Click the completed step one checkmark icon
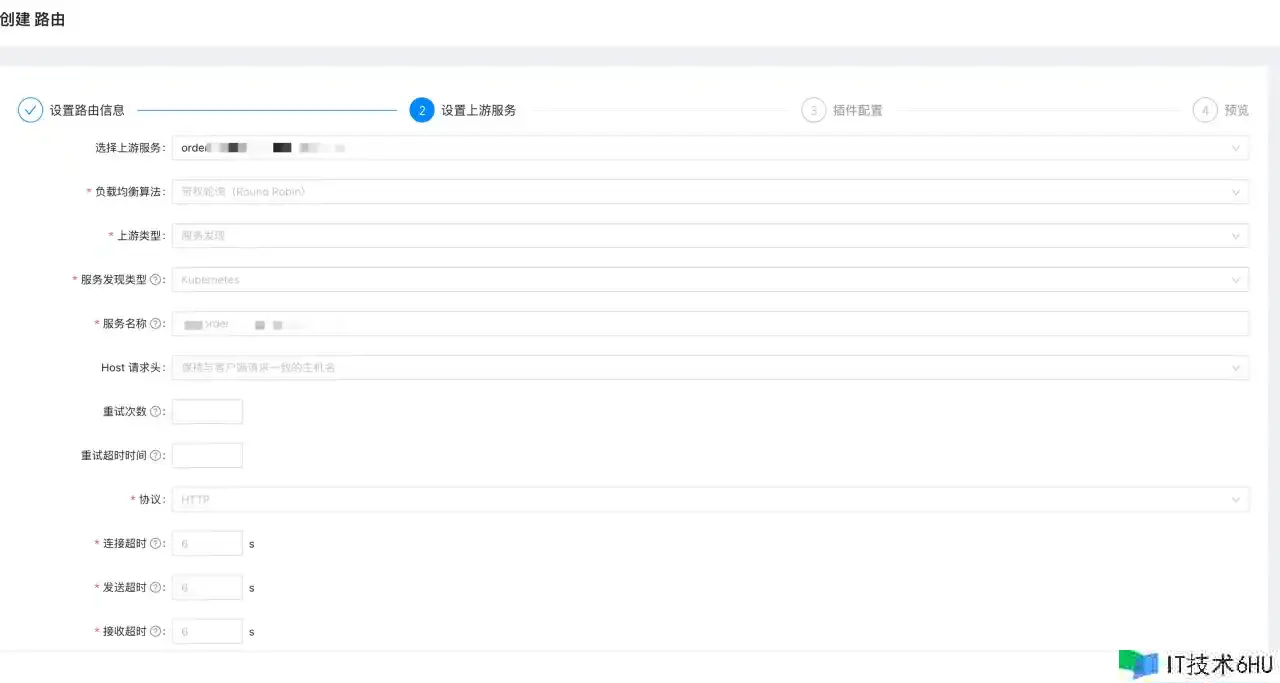This screenshot has width=1280, height=683. 30,110
